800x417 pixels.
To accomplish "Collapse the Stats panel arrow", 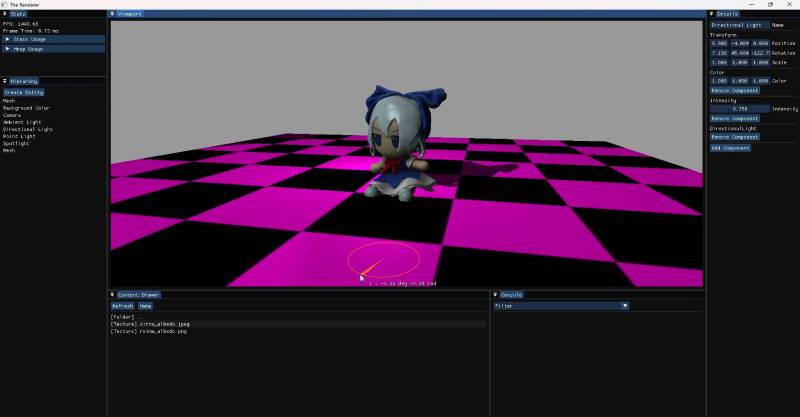I will tap(4, 14).
